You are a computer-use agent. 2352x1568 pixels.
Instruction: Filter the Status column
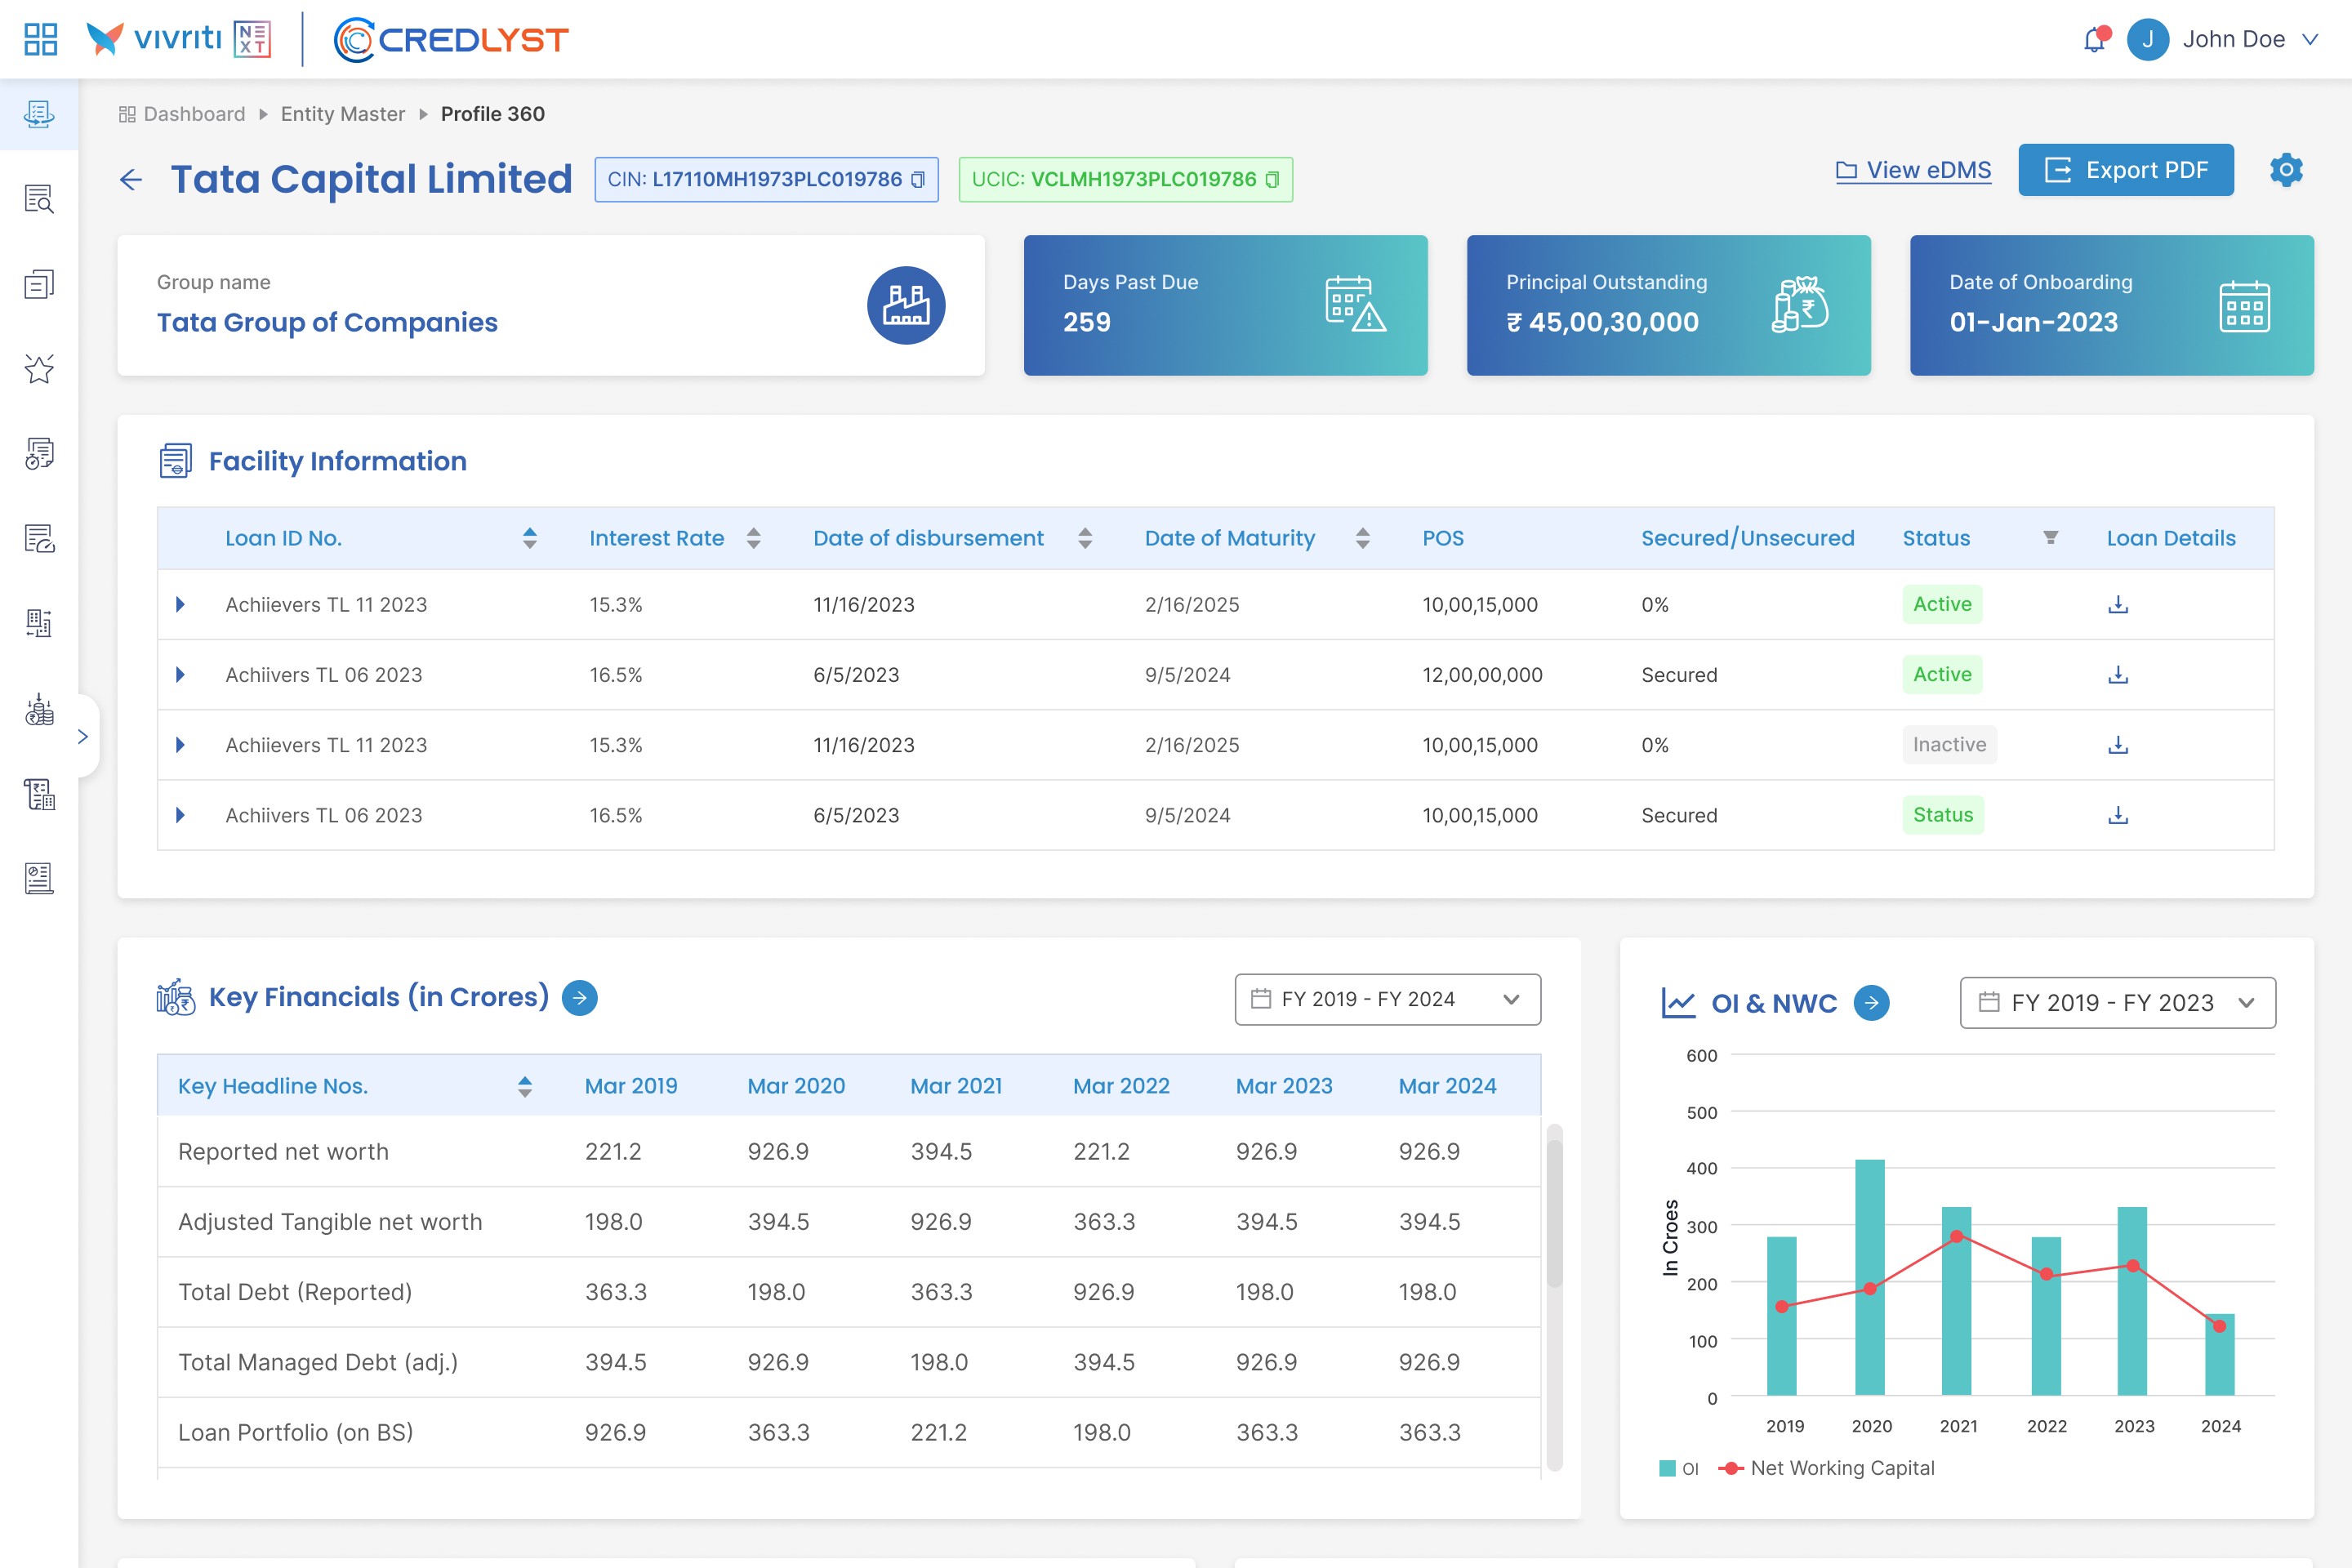pos(2050,538)
